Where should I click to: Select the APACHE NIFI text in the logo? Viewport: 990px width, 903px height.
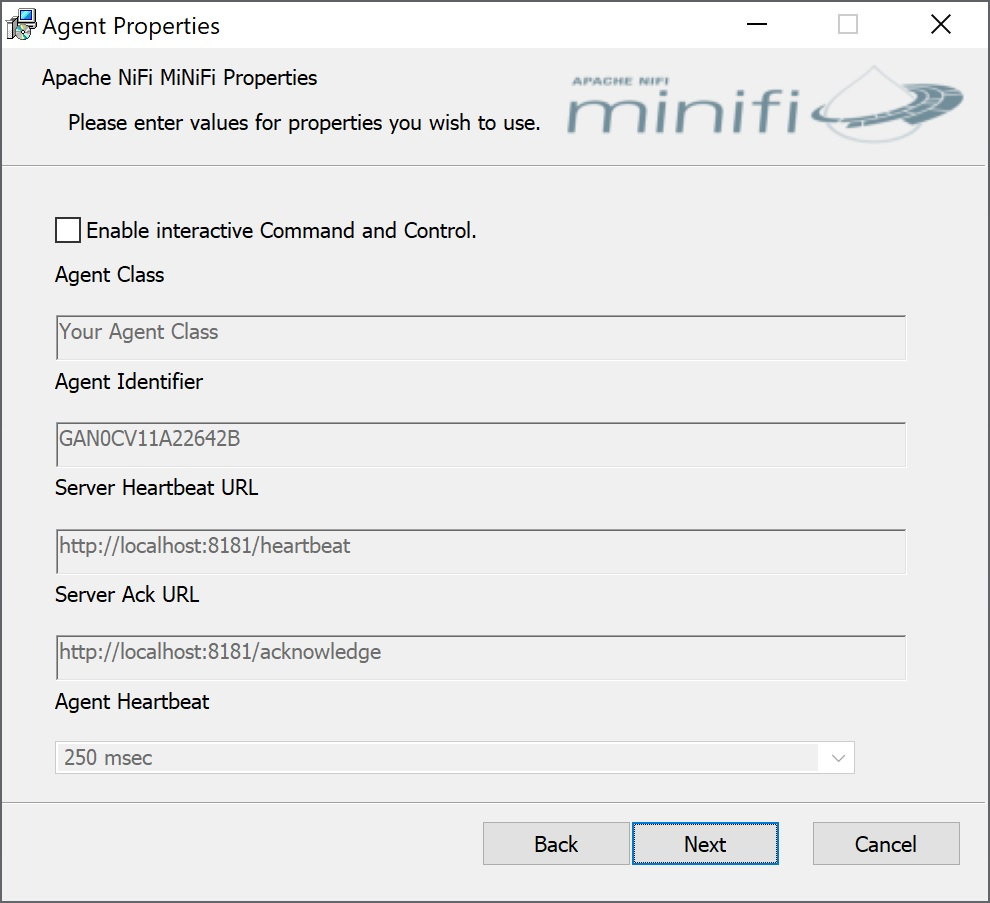coord(620,78)
